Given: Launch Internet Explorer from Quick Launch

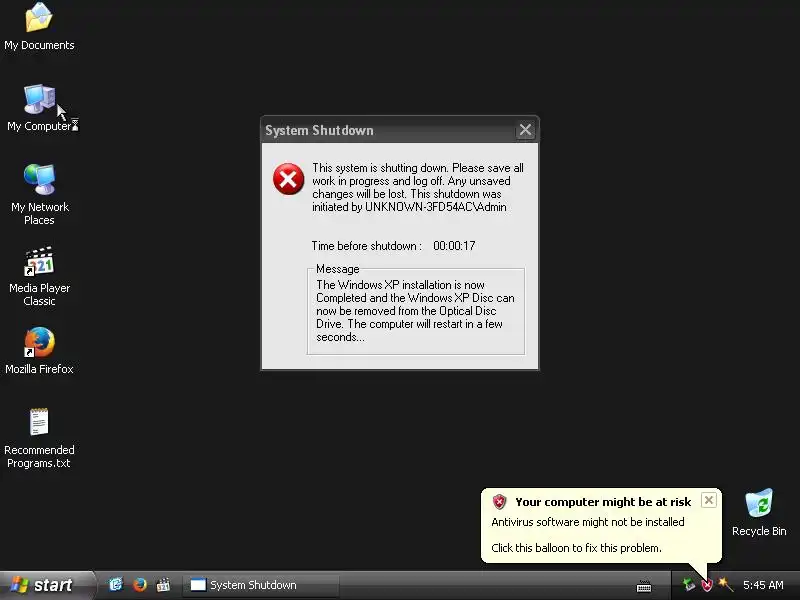Looking at the screenshot, I should tap(116, 585).
